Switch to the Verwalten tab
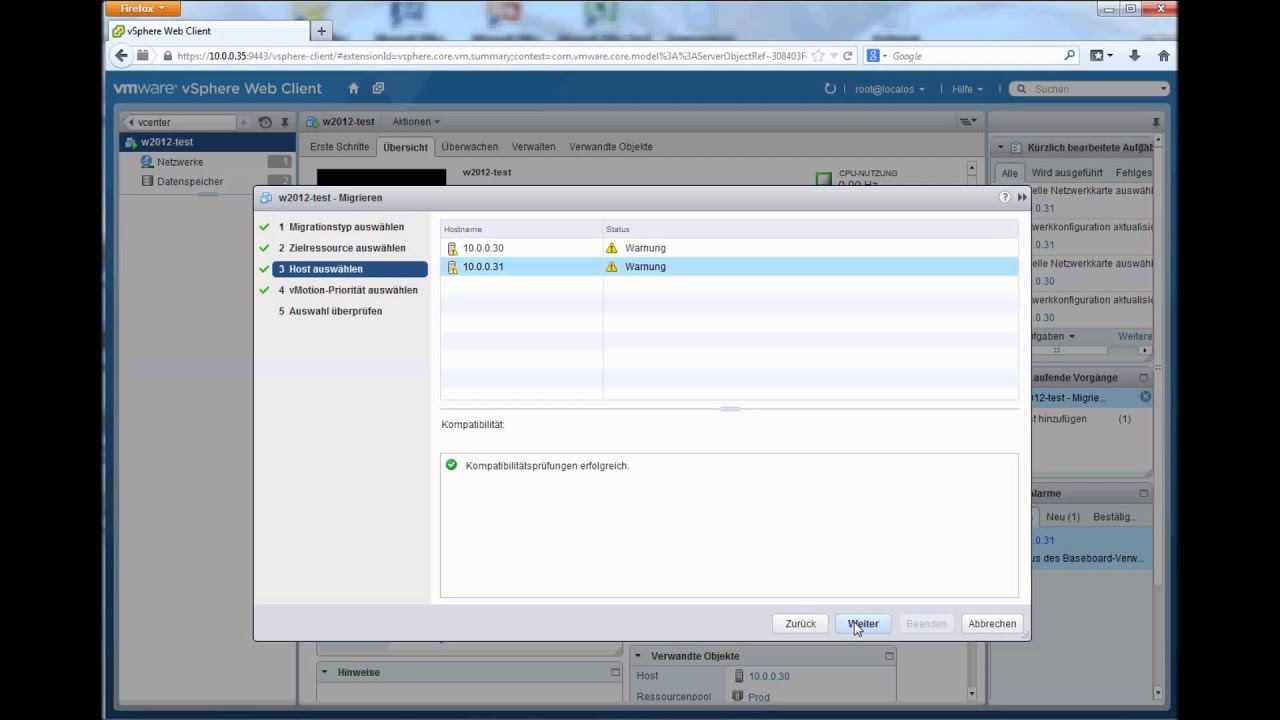 [x=533, y=147]
